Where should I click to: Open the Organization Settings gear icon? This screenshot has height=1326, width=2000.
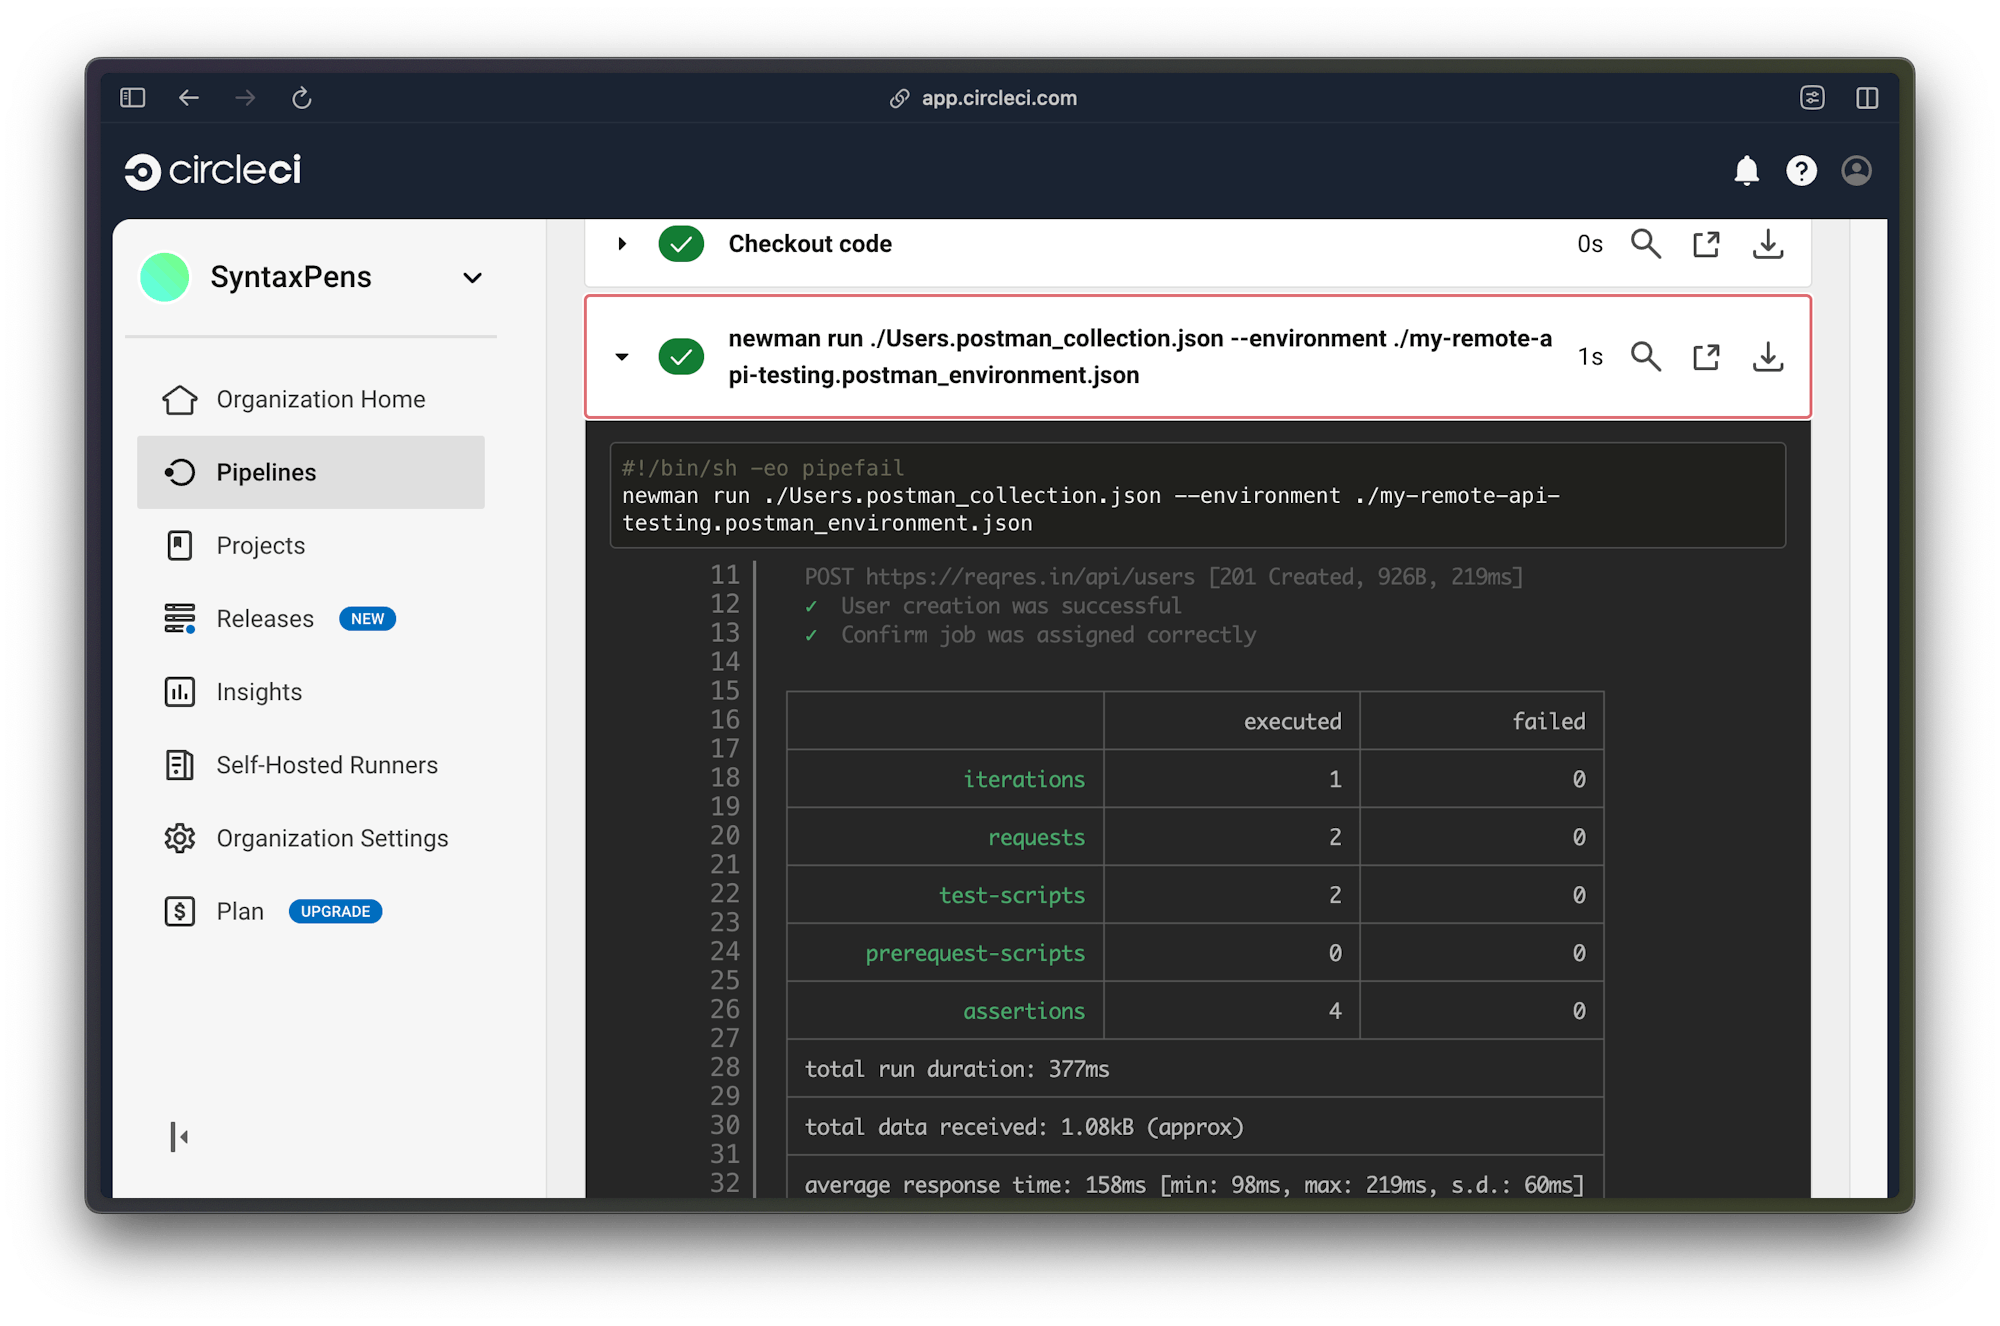pos(181,838)
